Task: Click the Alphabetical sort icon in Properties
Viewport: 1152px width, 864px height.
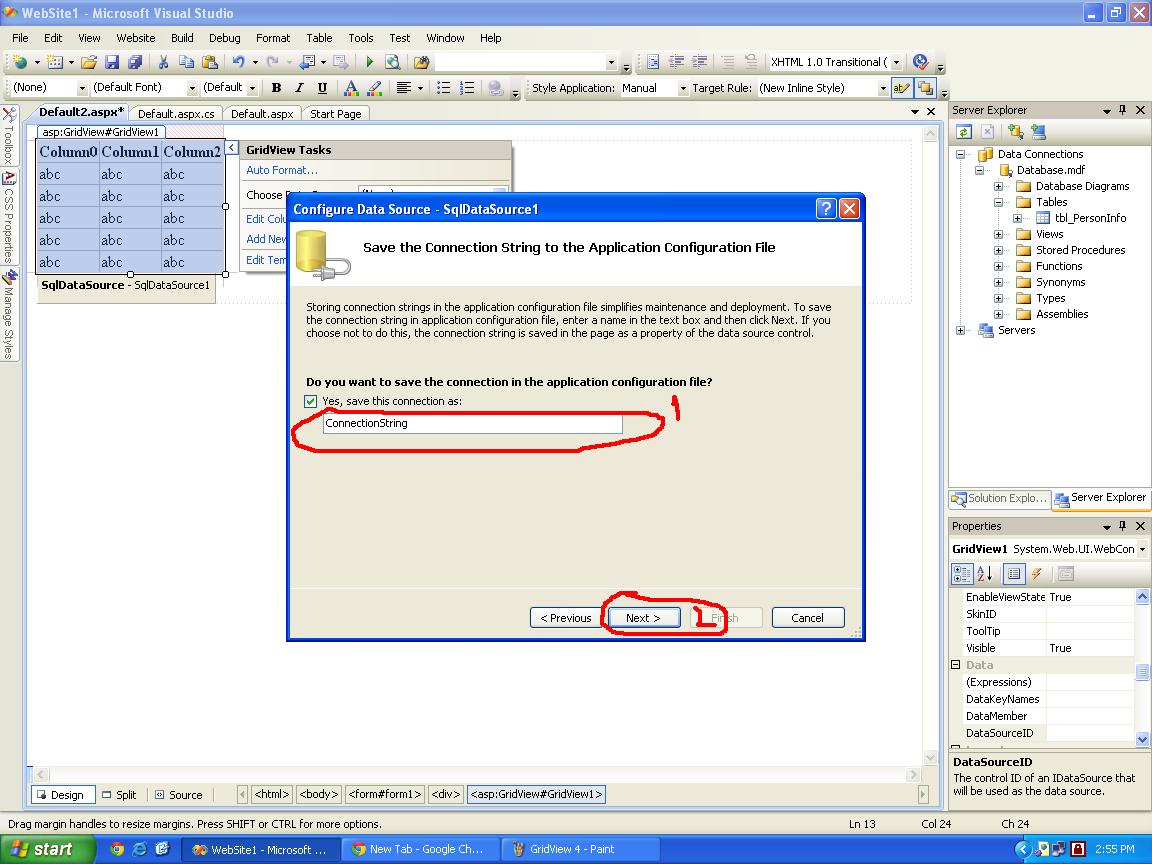Action: click(x=984, y=574)
